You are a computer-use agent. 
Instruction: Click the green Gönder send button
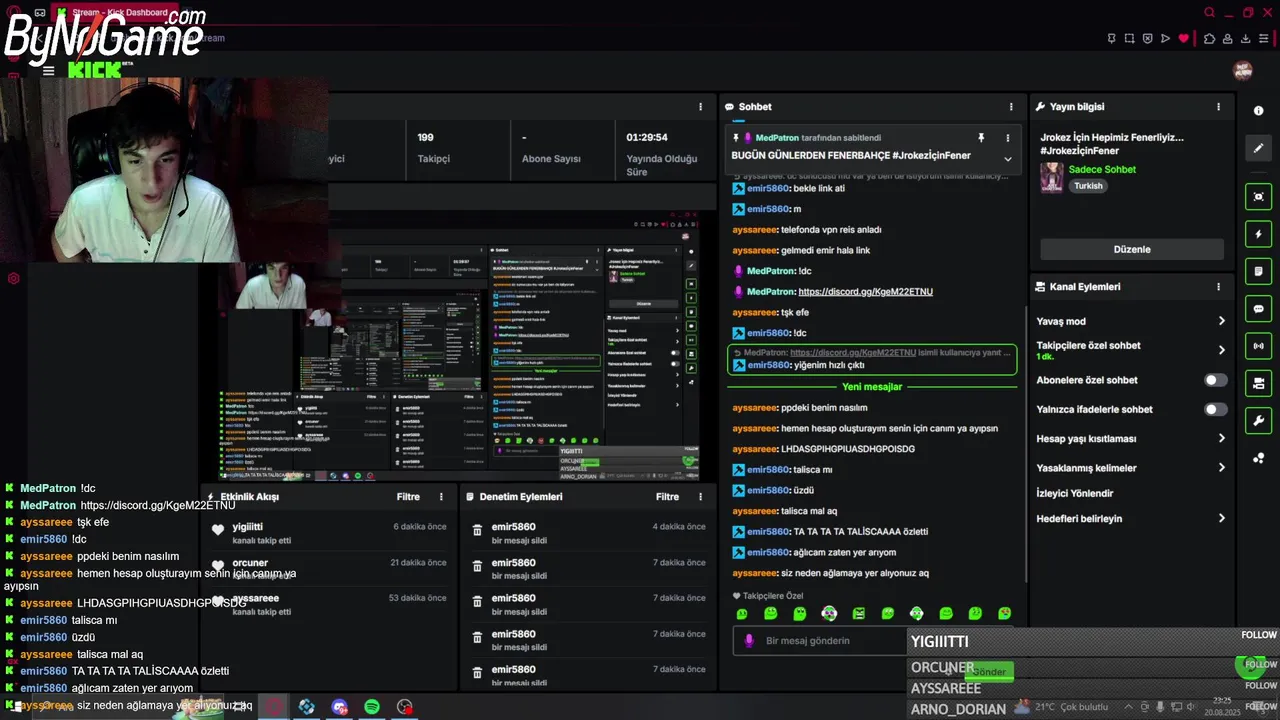click(x=988, y=671)
